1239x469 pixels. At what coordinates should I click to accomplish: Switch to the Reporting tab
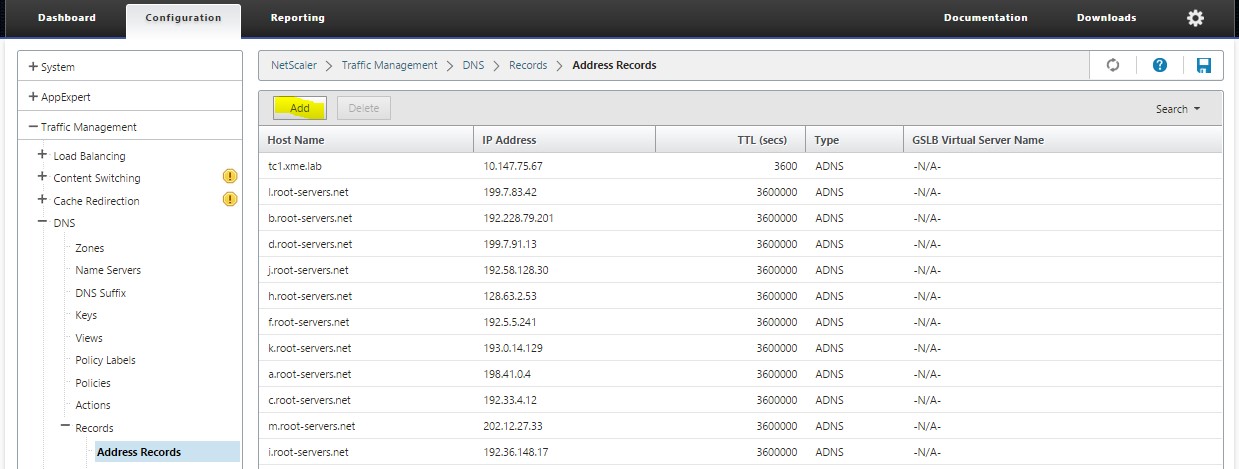[297, 18]
